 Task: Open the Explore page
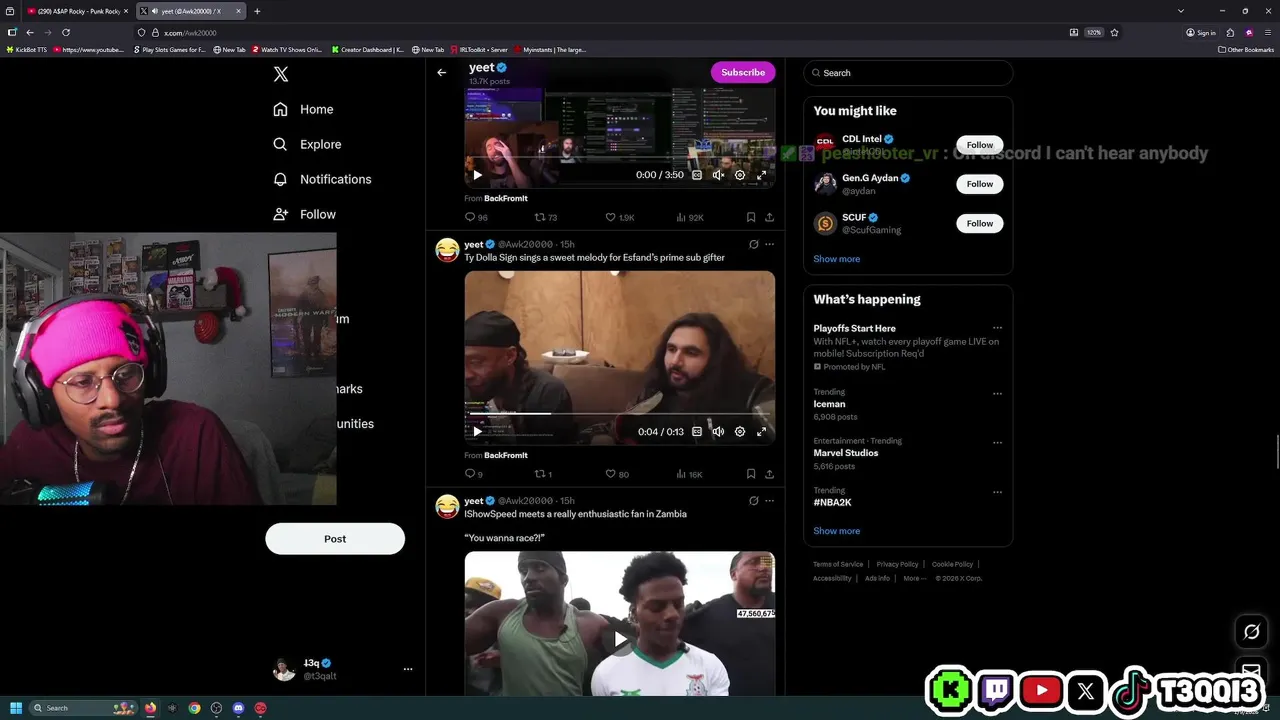pyautogui.click(x=307, y=144)
